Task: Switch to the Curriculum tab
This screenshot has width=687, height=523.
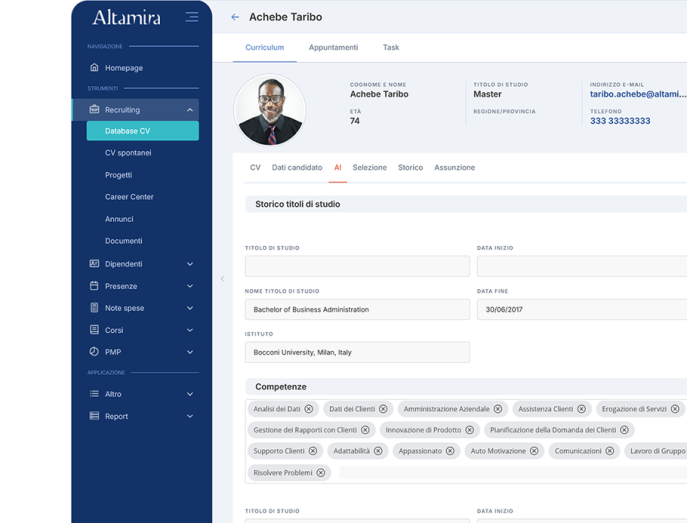Action: [x=265, y=47]
